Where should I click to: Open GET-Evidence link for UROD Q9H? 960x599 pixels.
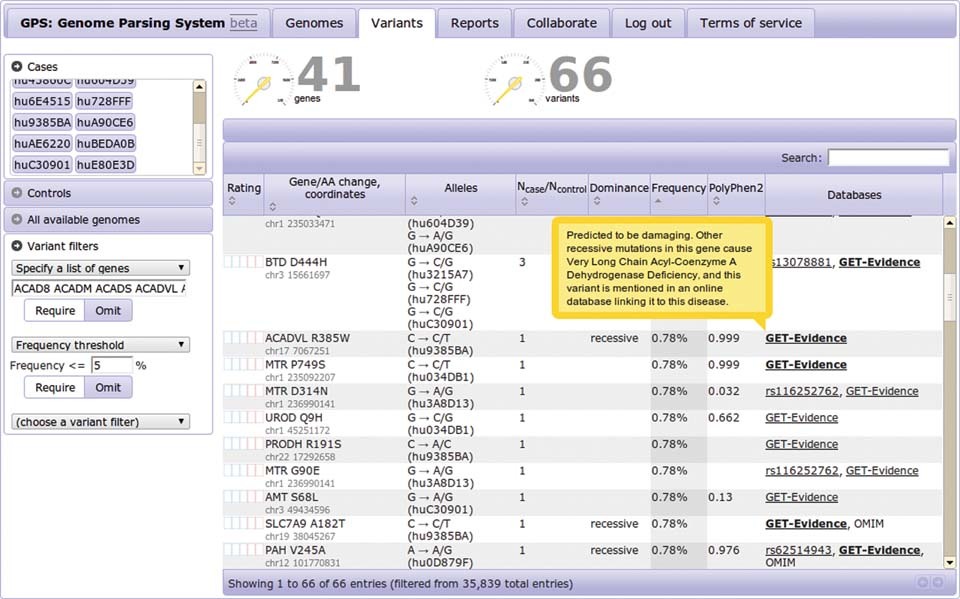(801, 418)
